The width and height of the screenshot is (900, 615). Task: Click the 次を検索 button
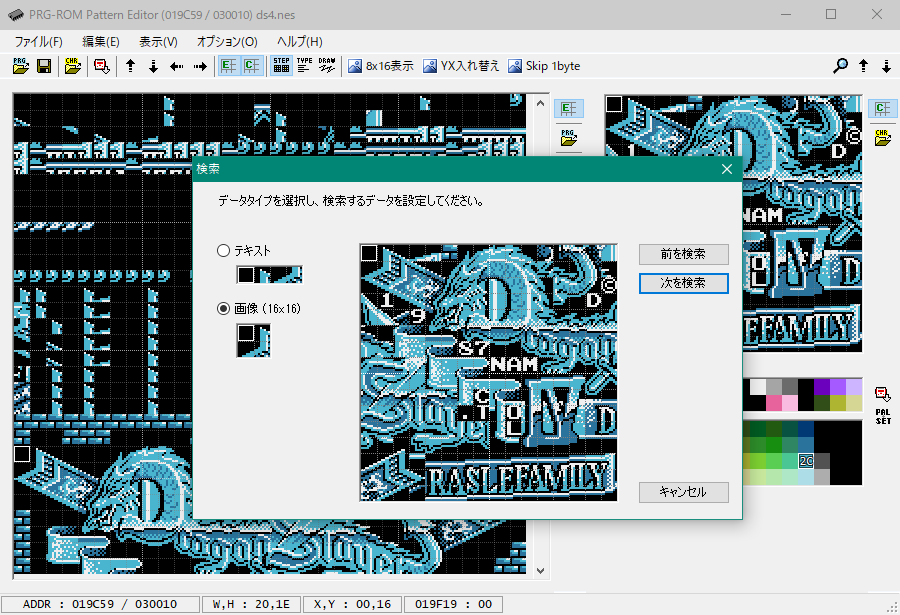click(x=684, y=283)
